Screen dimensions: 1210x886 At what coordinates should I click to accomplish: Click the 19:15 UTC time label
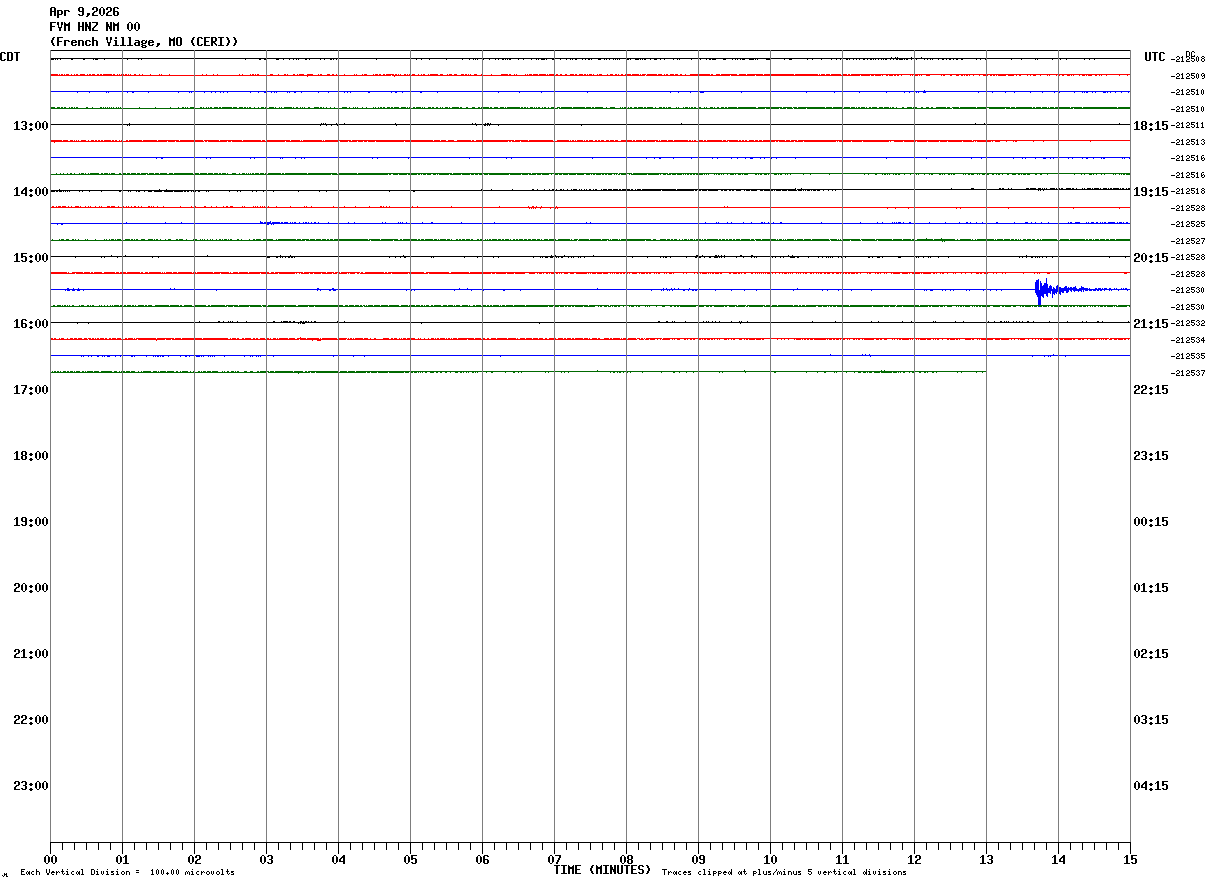[x=1151, y=191]
